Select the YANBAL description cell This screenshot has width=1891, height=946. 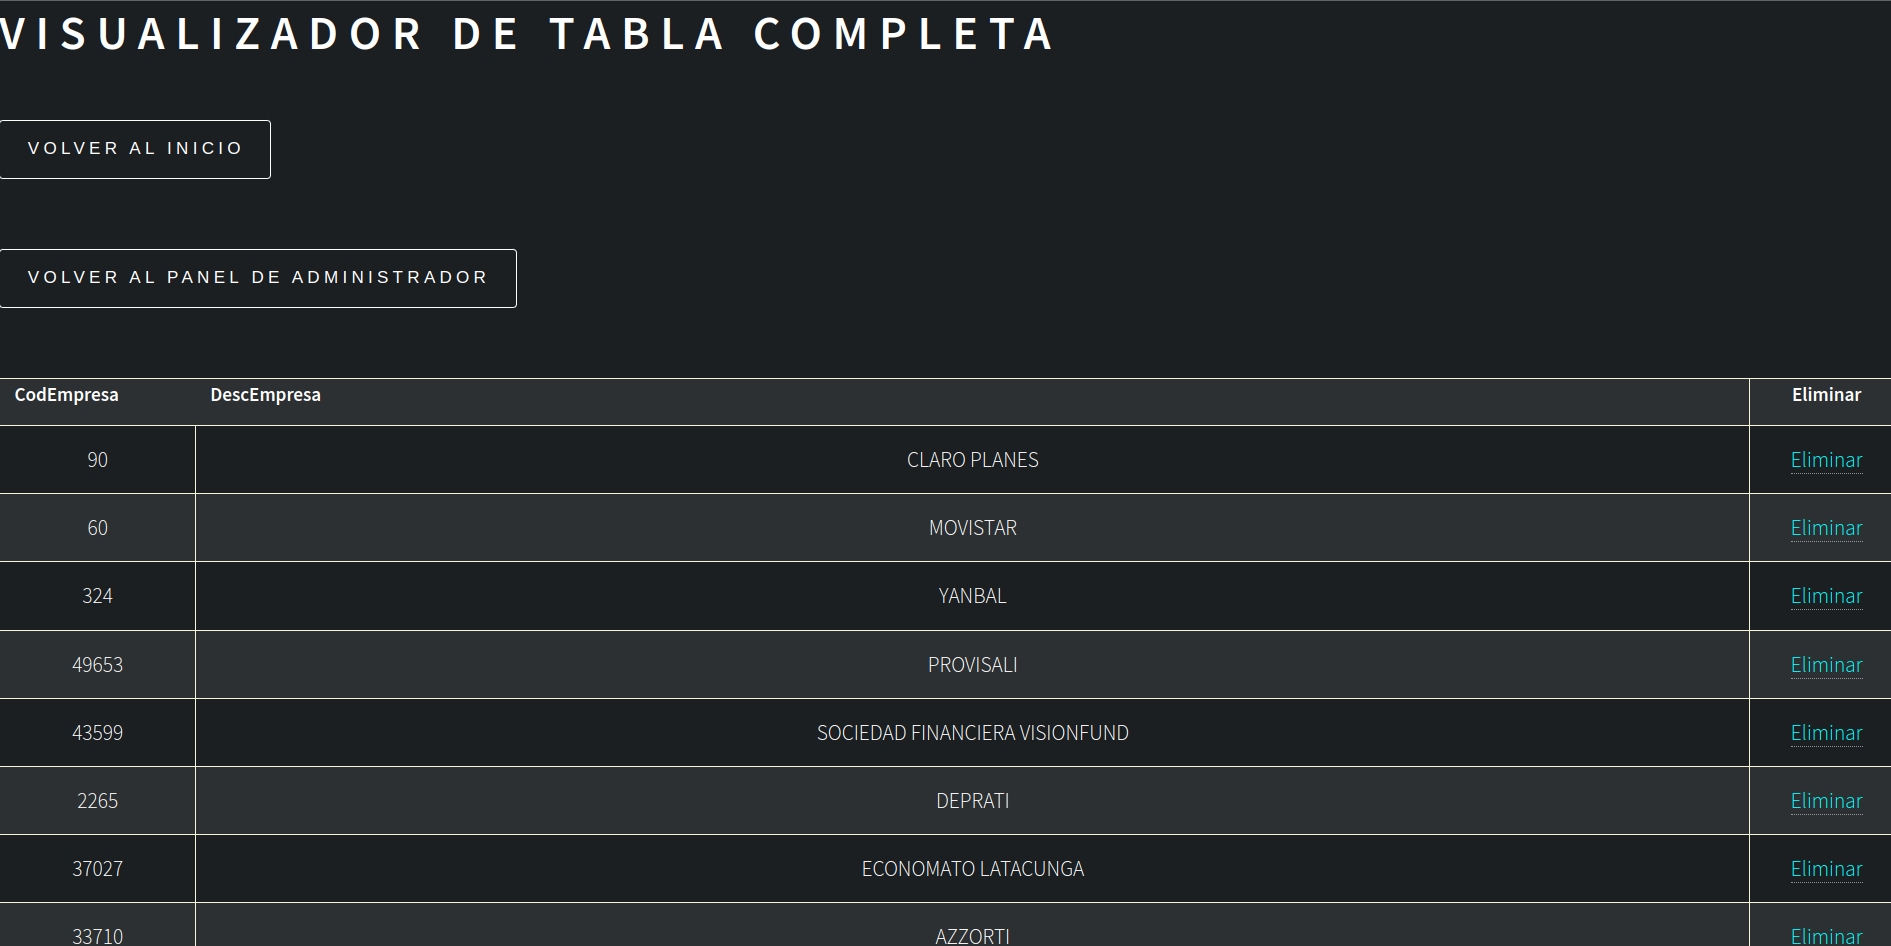[x=972, y=596]
